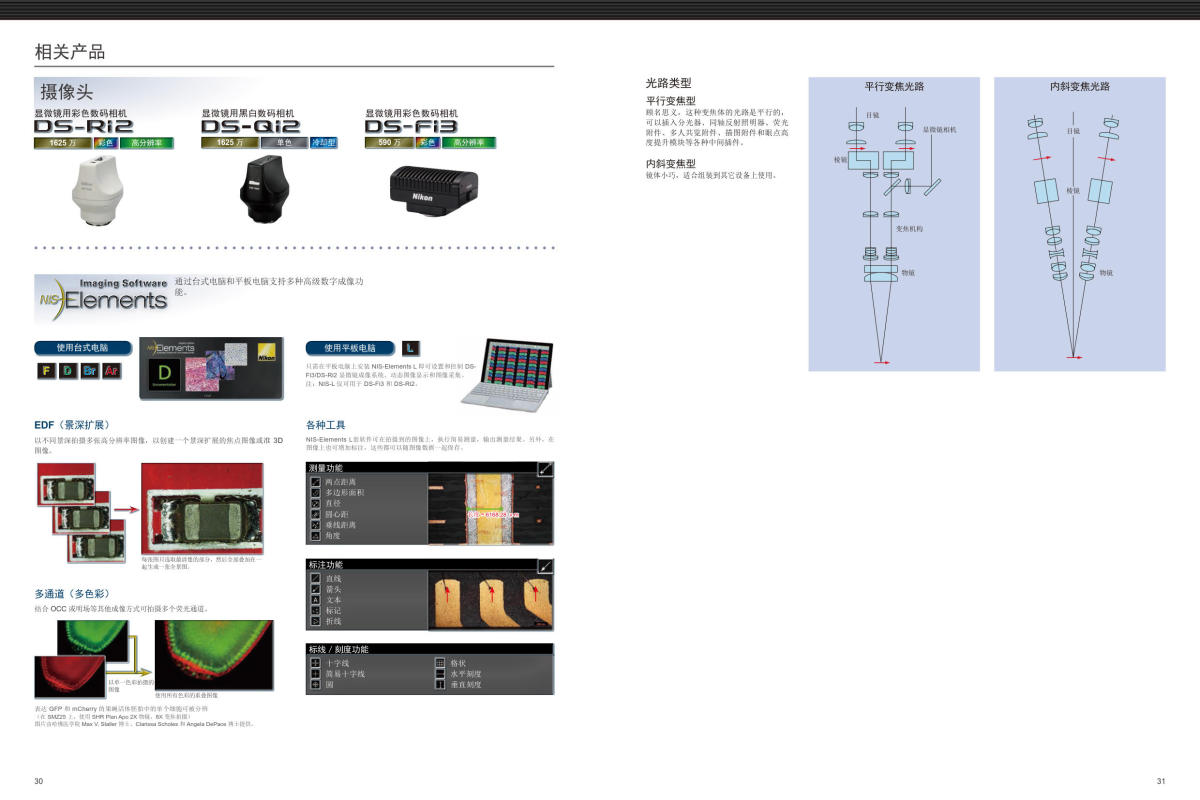
Task: Select the 两点距离 measurement icon
Action: coord(316,483)
